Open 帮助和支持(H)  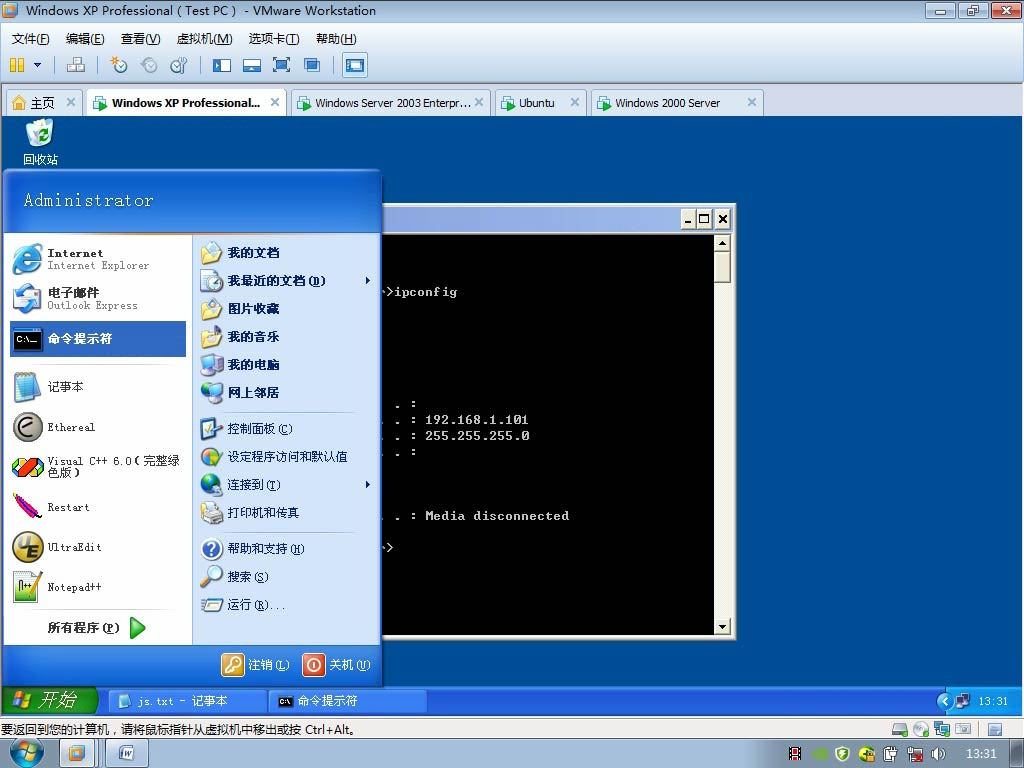pyautogui.click(x=287, y=549)
